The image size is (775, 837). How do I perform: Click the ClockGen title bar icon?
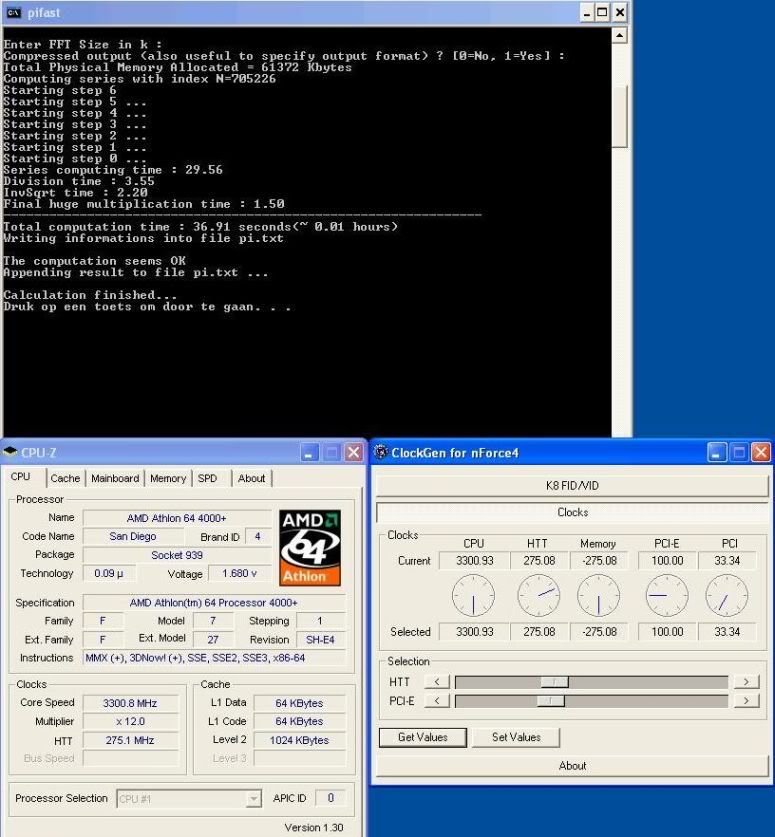380,452
